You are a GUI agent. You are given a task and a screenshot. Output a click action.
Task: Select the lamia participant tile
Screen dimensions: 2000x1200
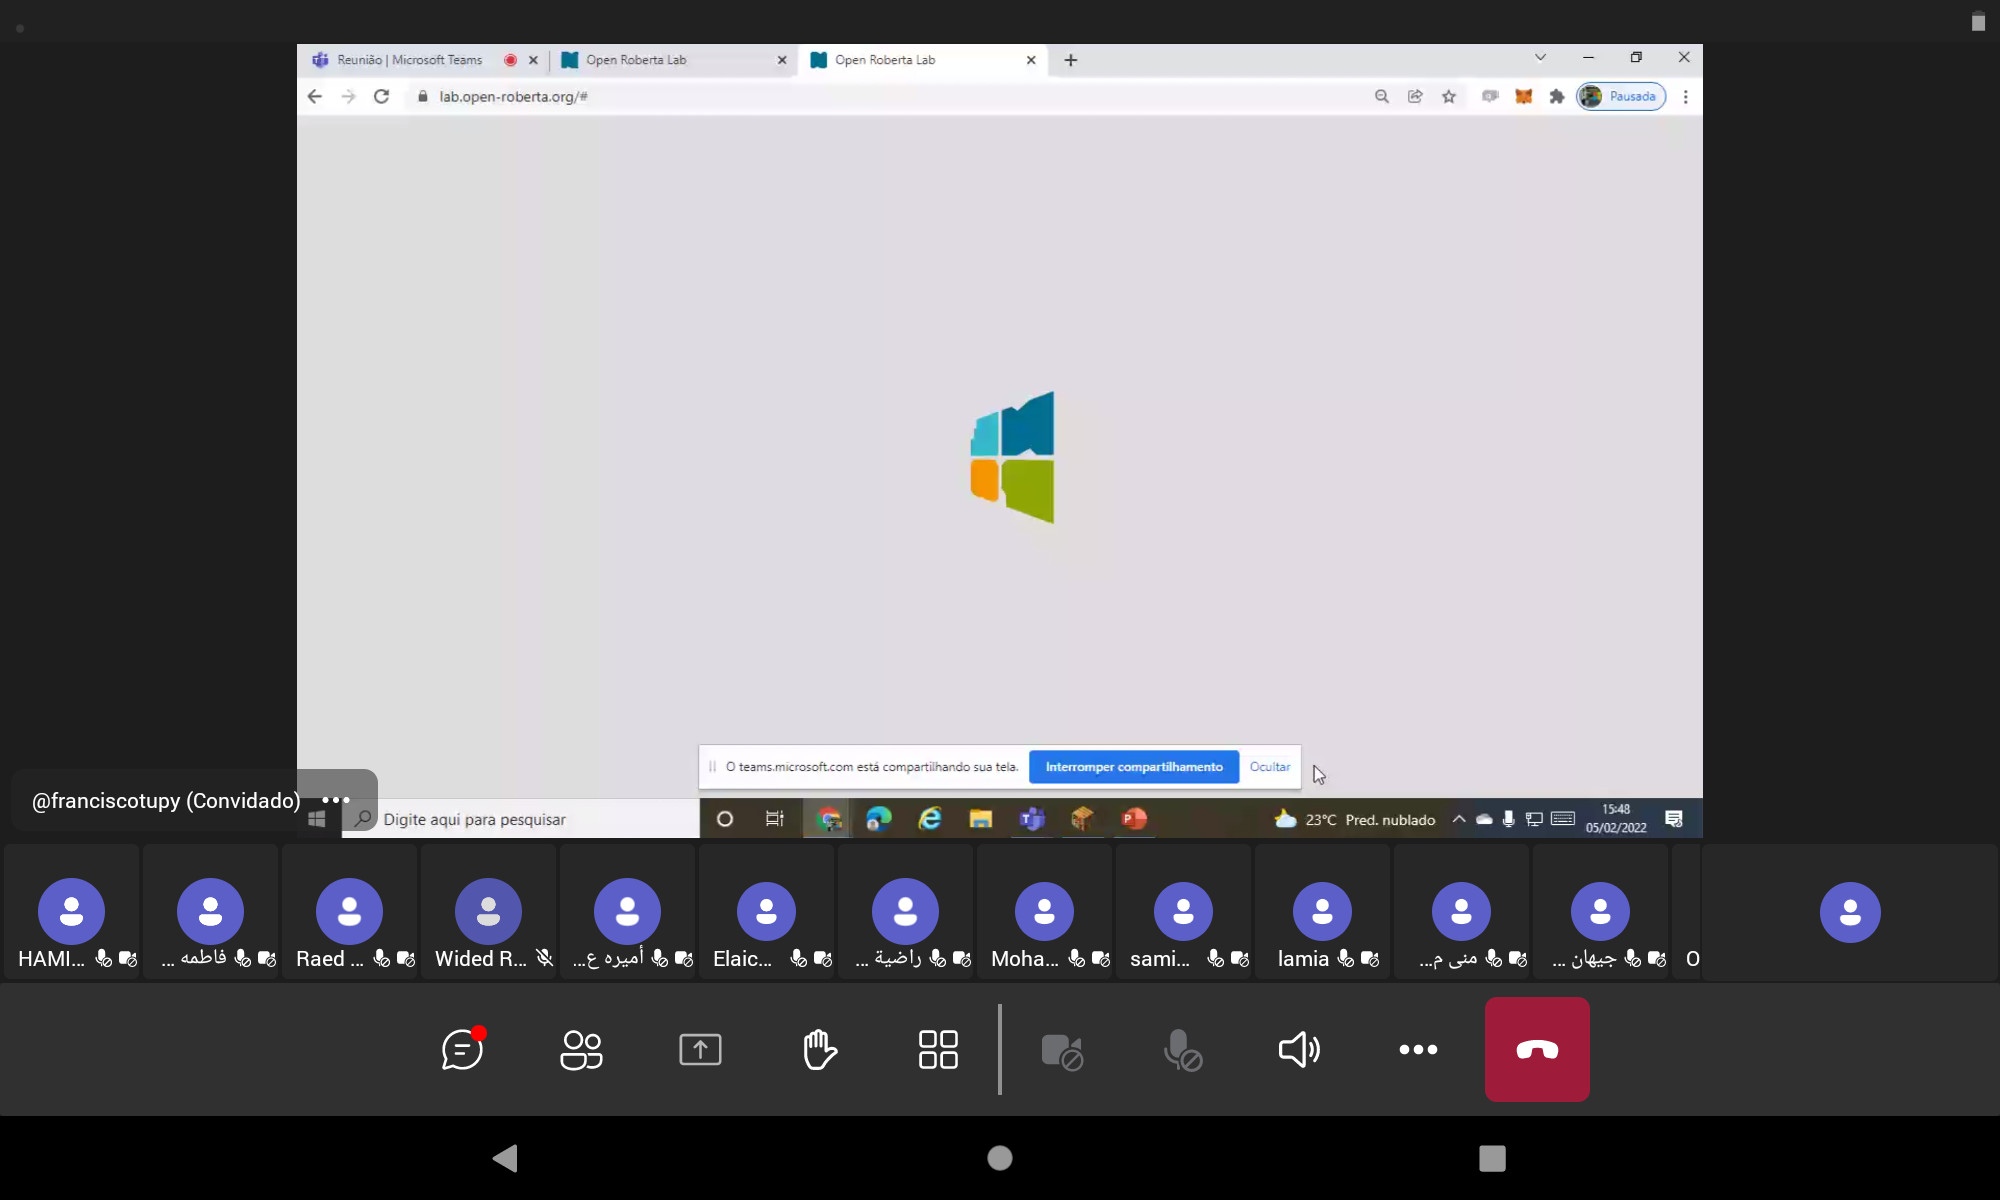[1322, 911]
